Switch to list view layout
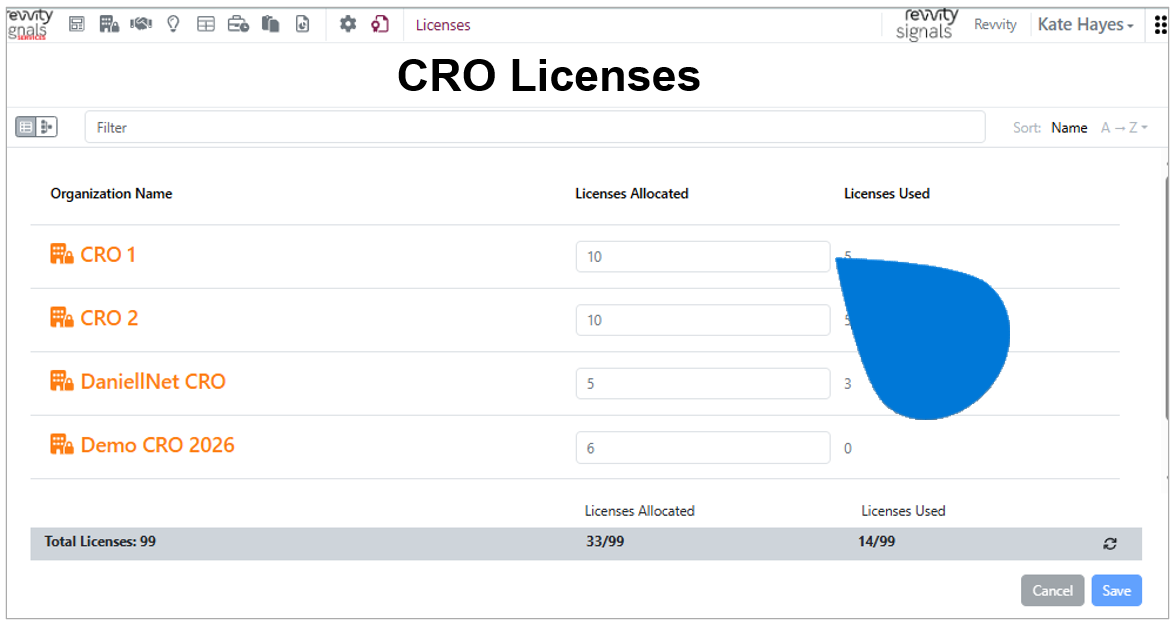 (x=26, y=127)
